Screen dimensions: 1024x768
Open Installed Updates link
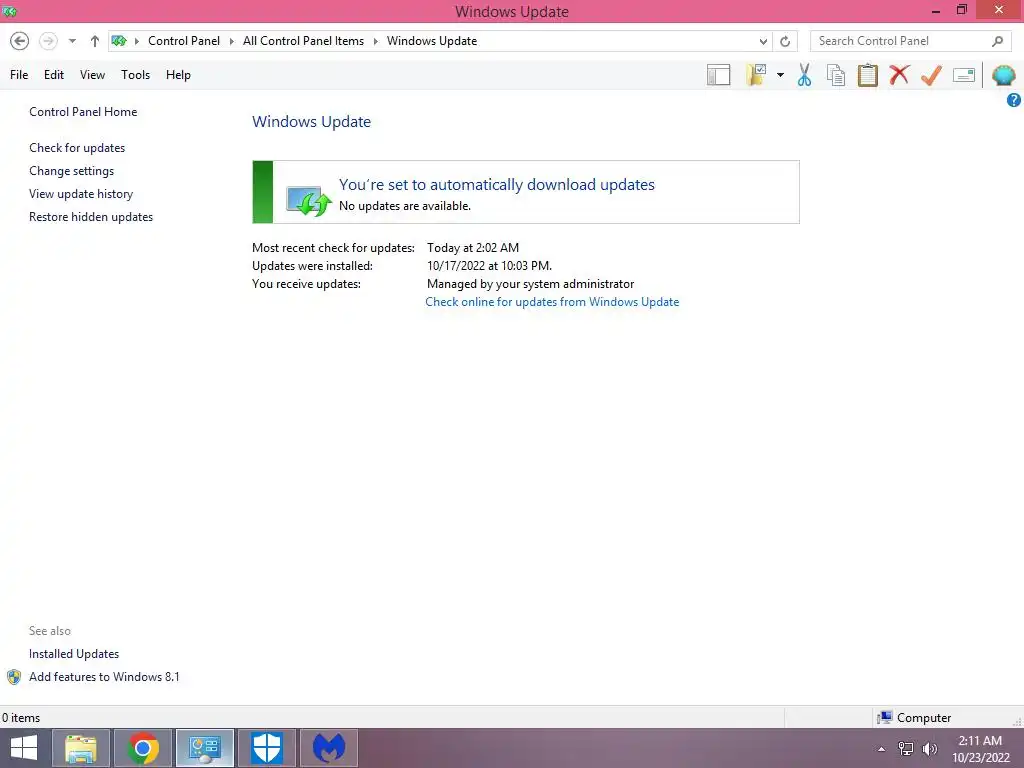click(74, 654)
